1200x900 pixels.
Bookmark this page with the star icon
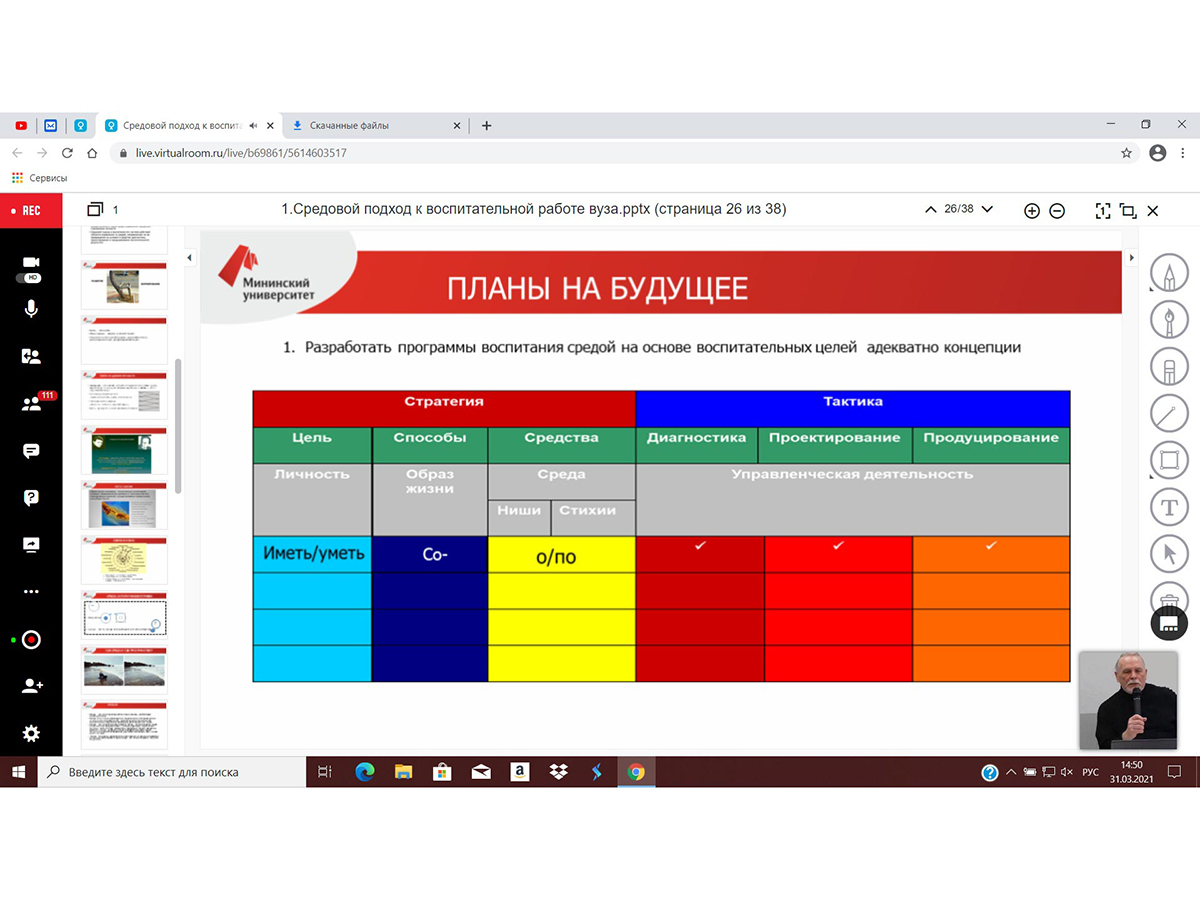coord(1127,153)
